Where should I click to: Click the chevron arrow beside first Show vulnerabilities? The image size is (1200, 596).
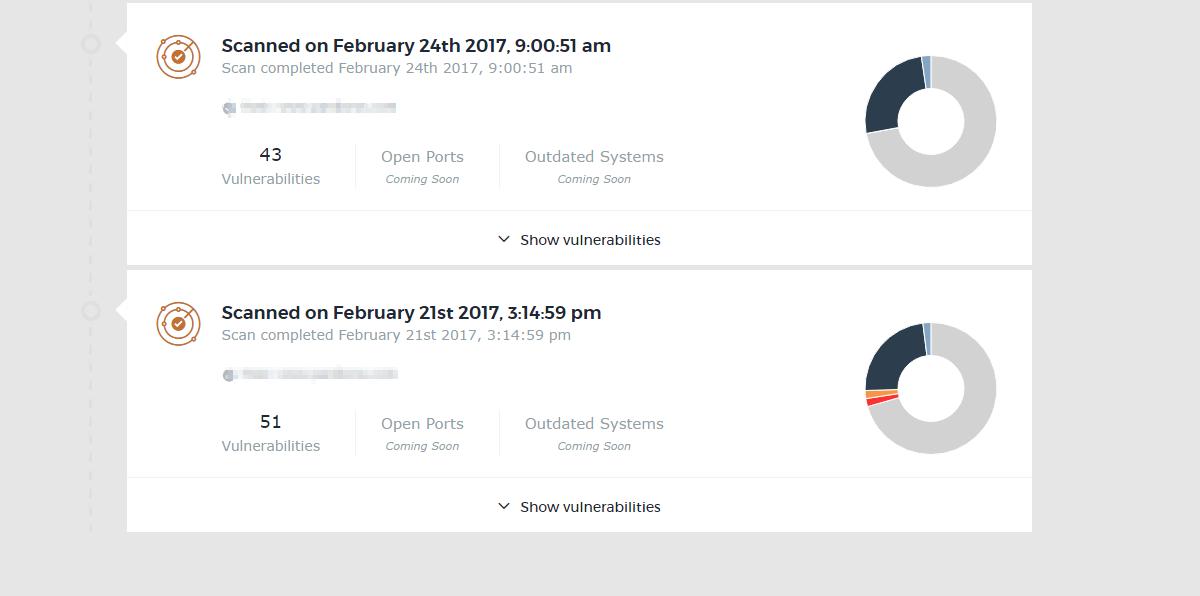click(x=504, y=240)
